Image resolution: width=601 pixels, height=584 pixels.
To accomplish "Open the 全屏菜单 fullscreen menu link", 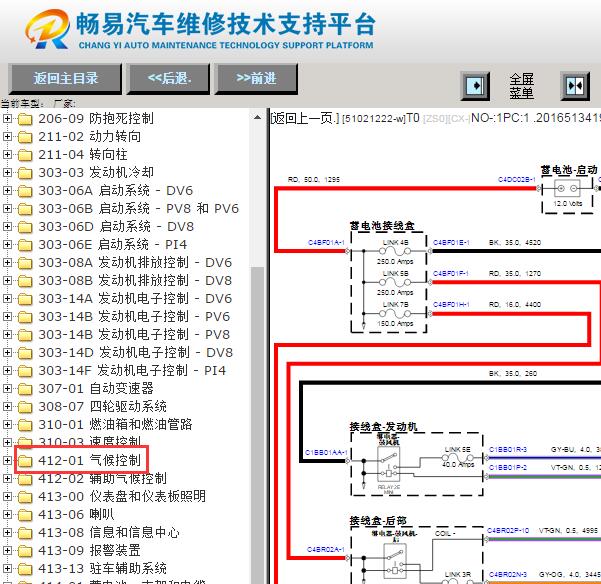I will [x=521, y=86].
